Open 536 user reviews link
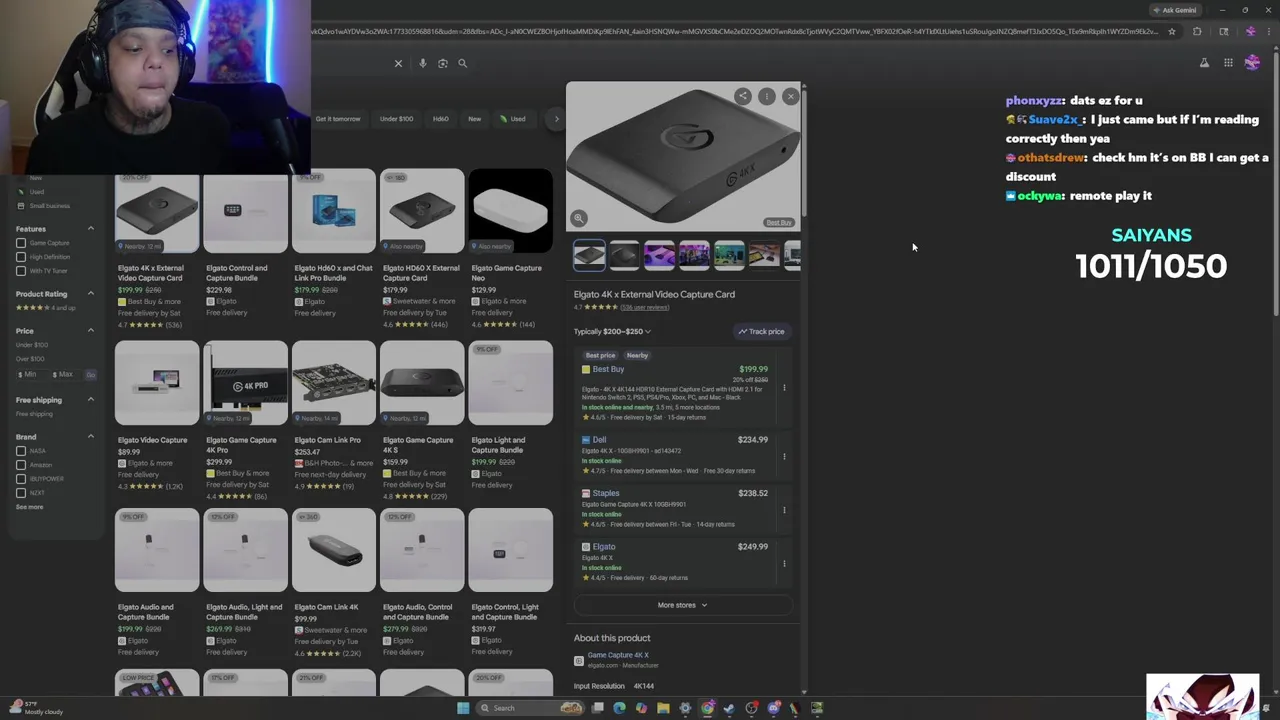This screenshot has width=1280, height=720. pyautogui.click(x=644, y=307)
